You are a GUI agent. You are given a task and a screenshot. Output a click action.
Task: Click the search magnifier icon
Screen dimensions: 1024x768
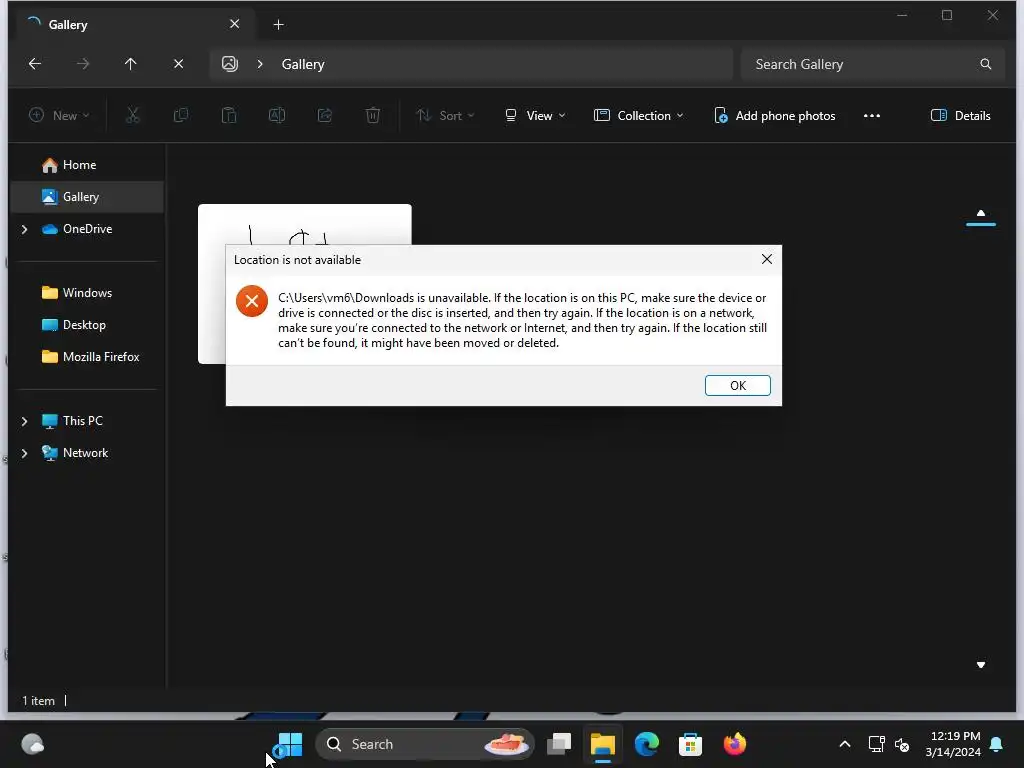(985, 64)
